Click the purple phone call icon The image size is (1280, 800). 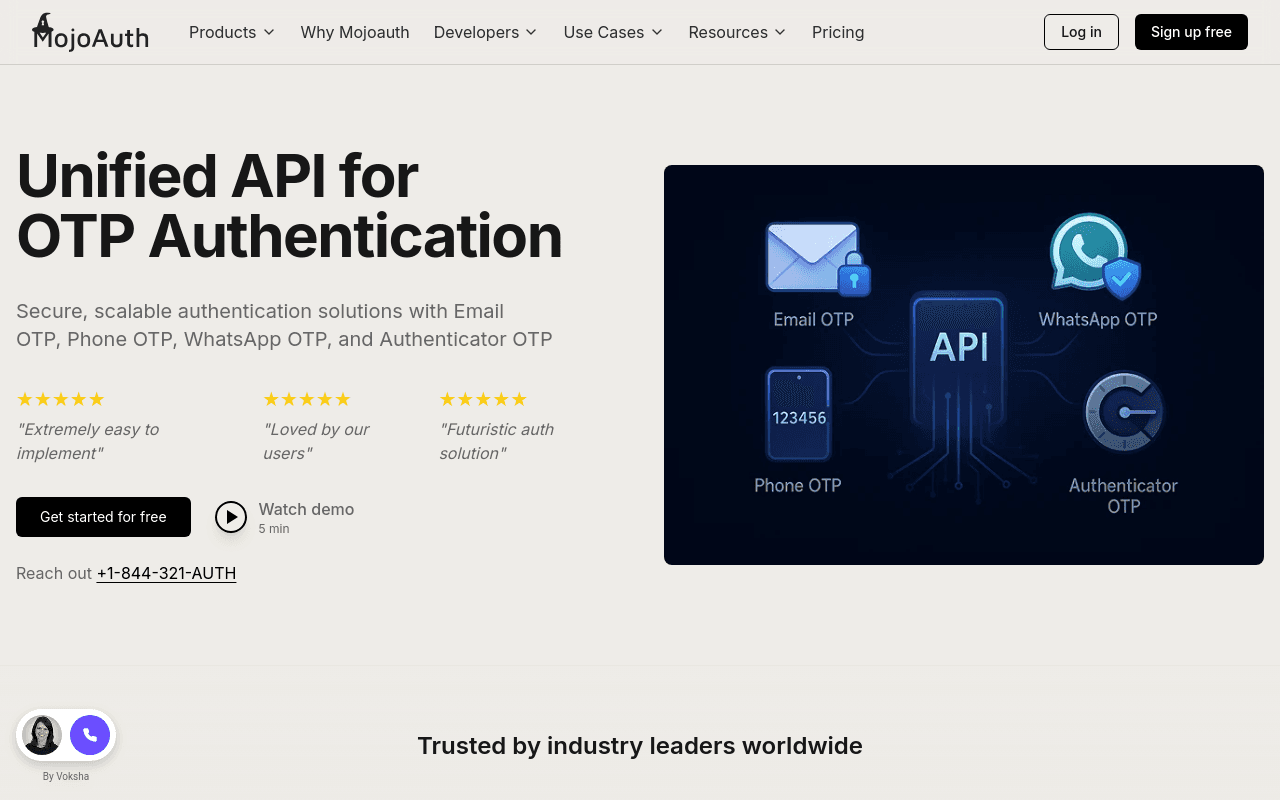click(x=90, y=735)
